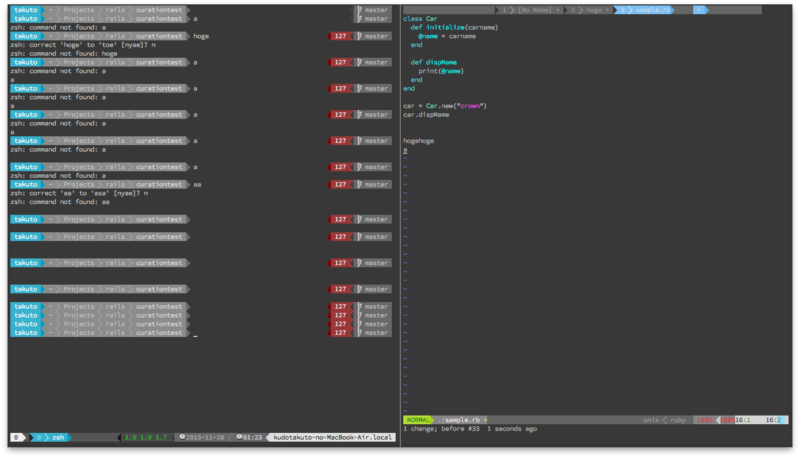The image size is (800, 458).
Task: Click the 127 exit code on the aa prompt line
Action: point(340,185)
